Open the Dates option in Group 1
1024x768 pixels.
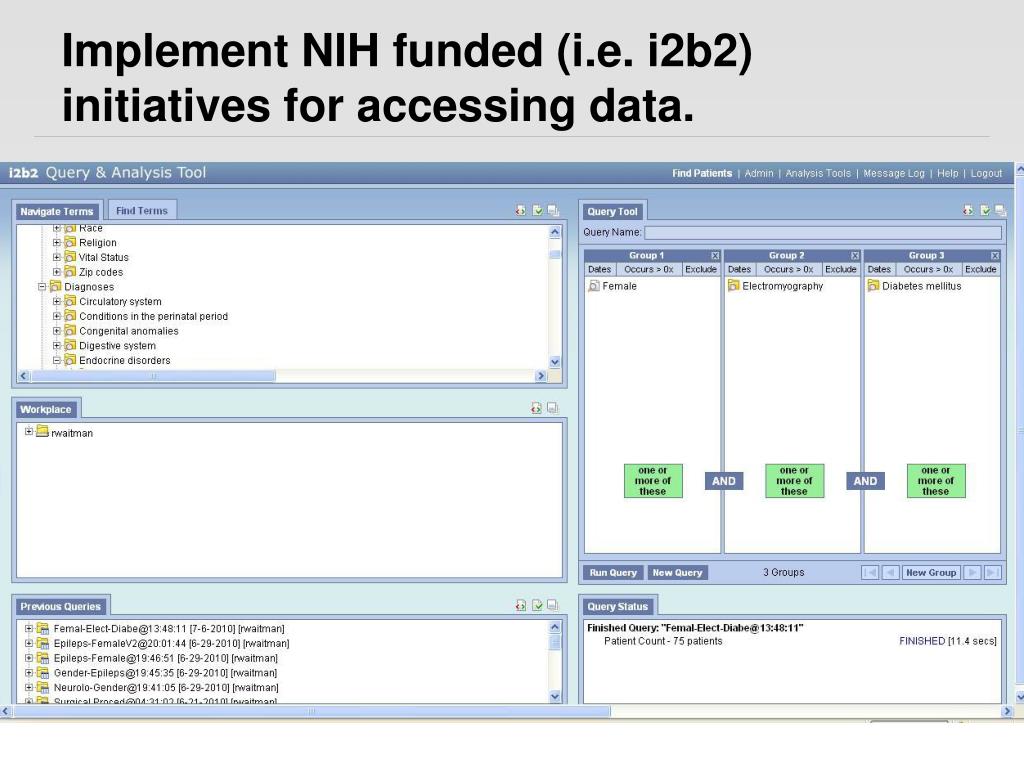coord(600,269)
